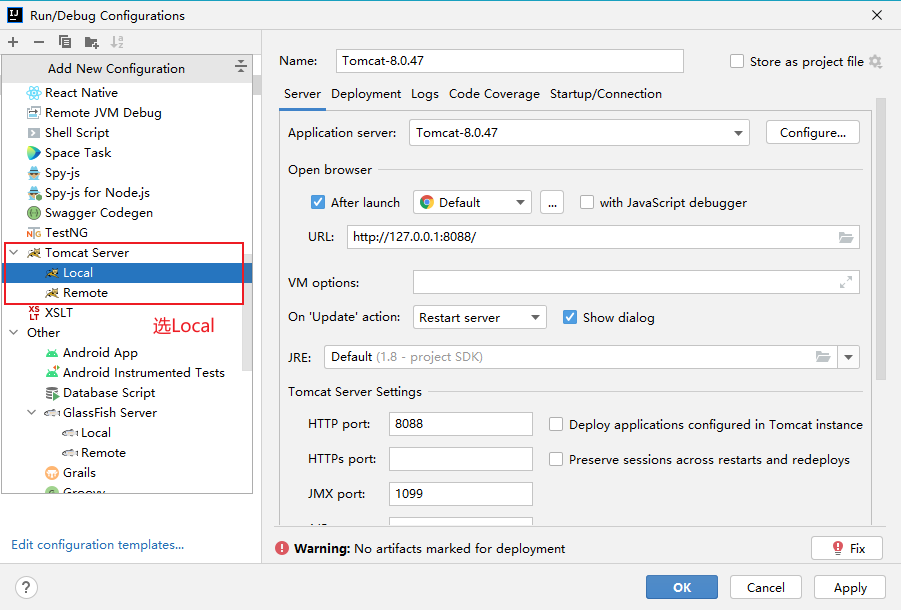Open the Application server dropdown
The image size is (901, 610).
coord(738,133)
